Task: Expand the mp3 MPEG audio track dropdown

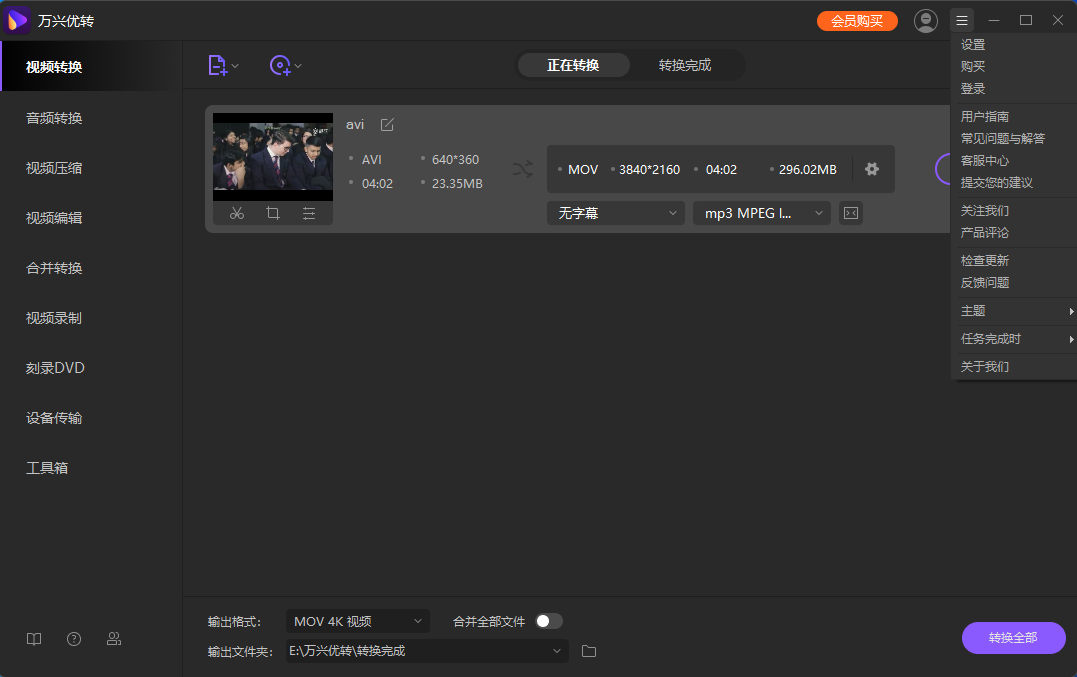Action: click(x=762, y=214)
